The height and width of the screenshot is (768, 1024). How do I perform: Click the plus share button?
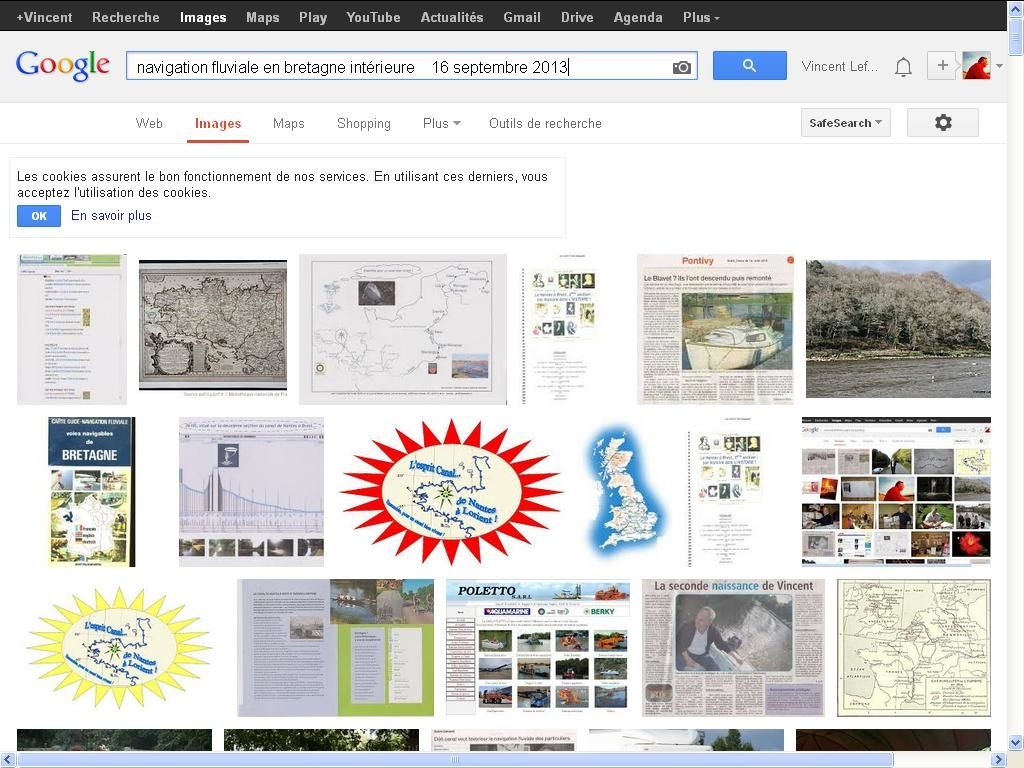pos(942,65)
